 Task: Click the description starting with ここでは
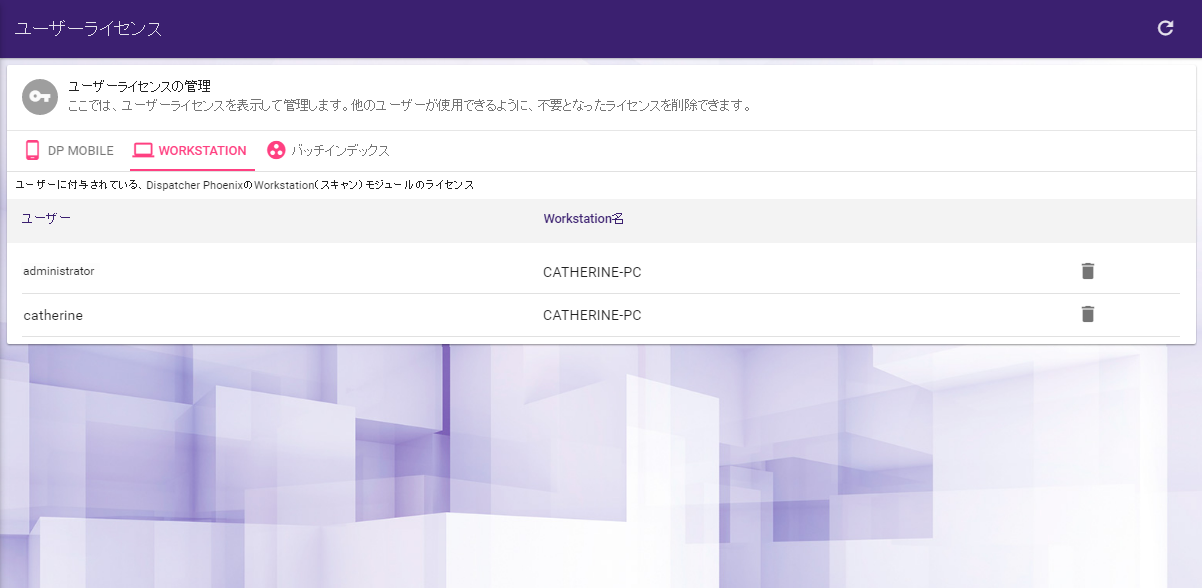(409, 105)
